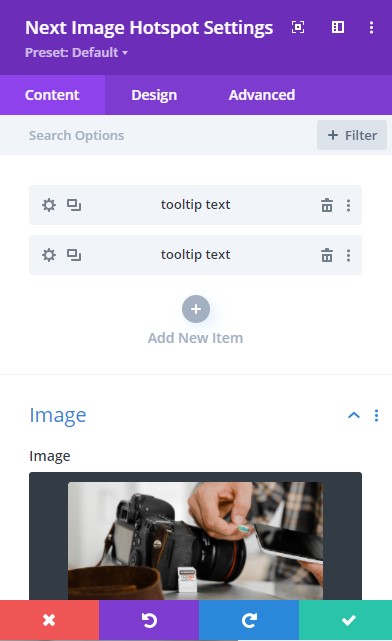
Task: Open header three-dot options menu
Action: click(371, 27)
